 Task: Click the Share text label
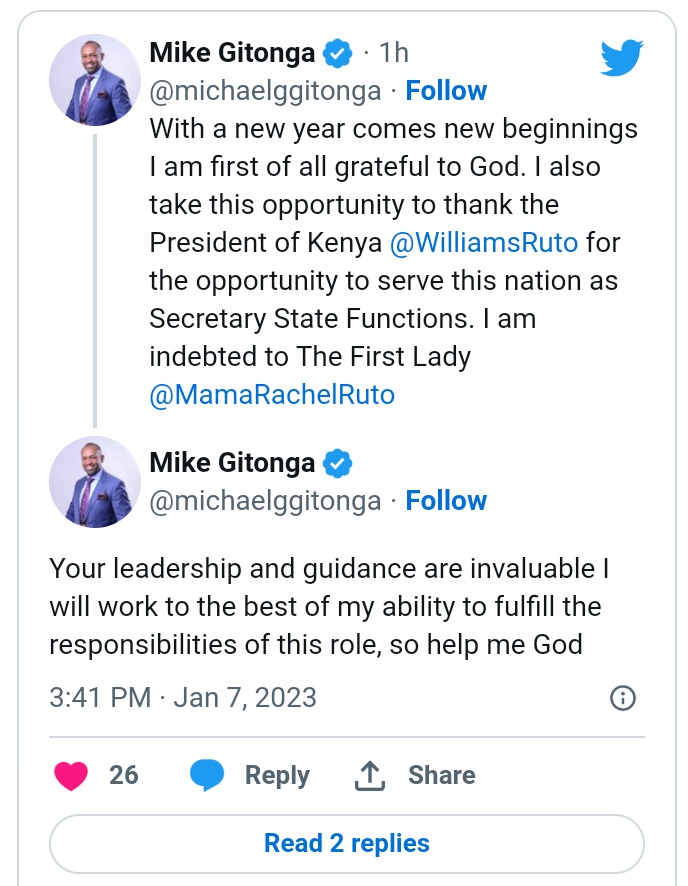442,775
